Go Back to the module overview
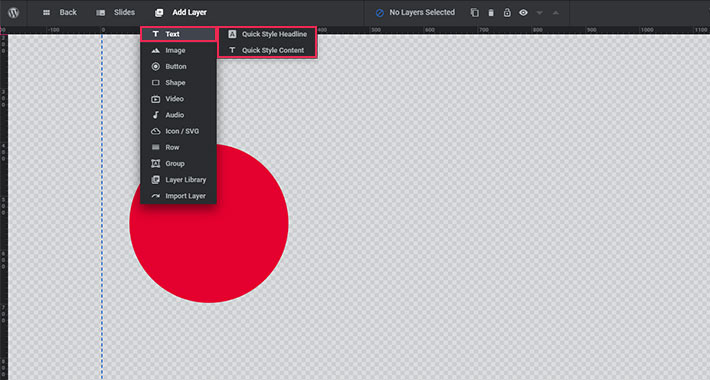Viewport: 710px width, 380px height. [x=59, y=13]
